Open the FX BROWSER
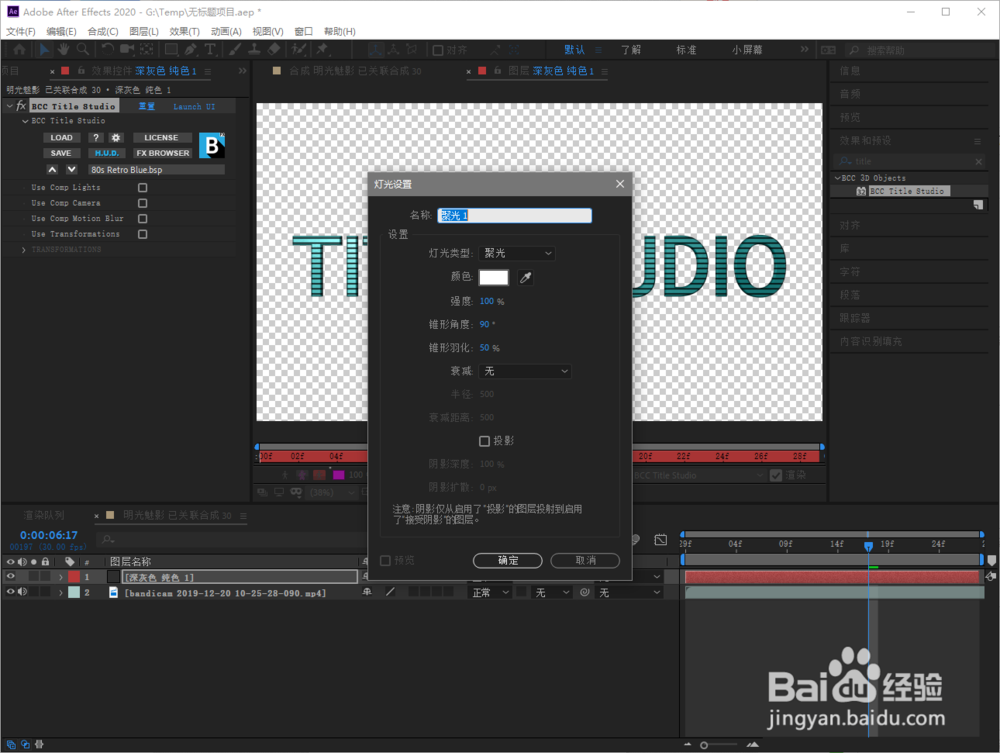 (163, 153)
